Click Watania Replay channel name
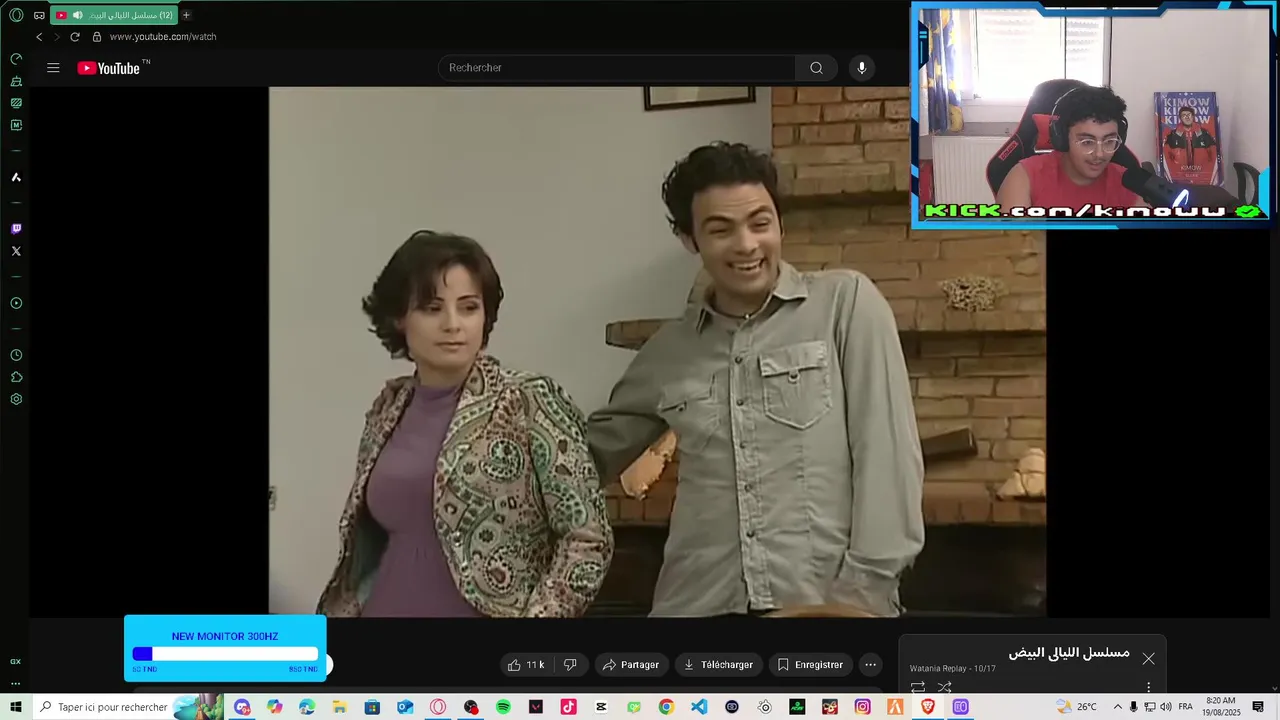Image resolution: width=1280 pixels, height=720 pixels. 939,669
